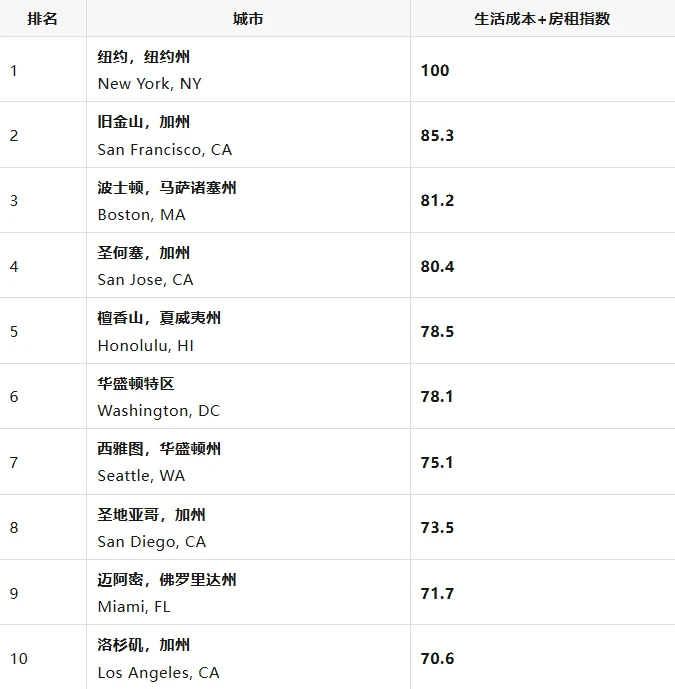Click the 排名 column header
Viewport: 675px width, 689px height.
point(42,19)
